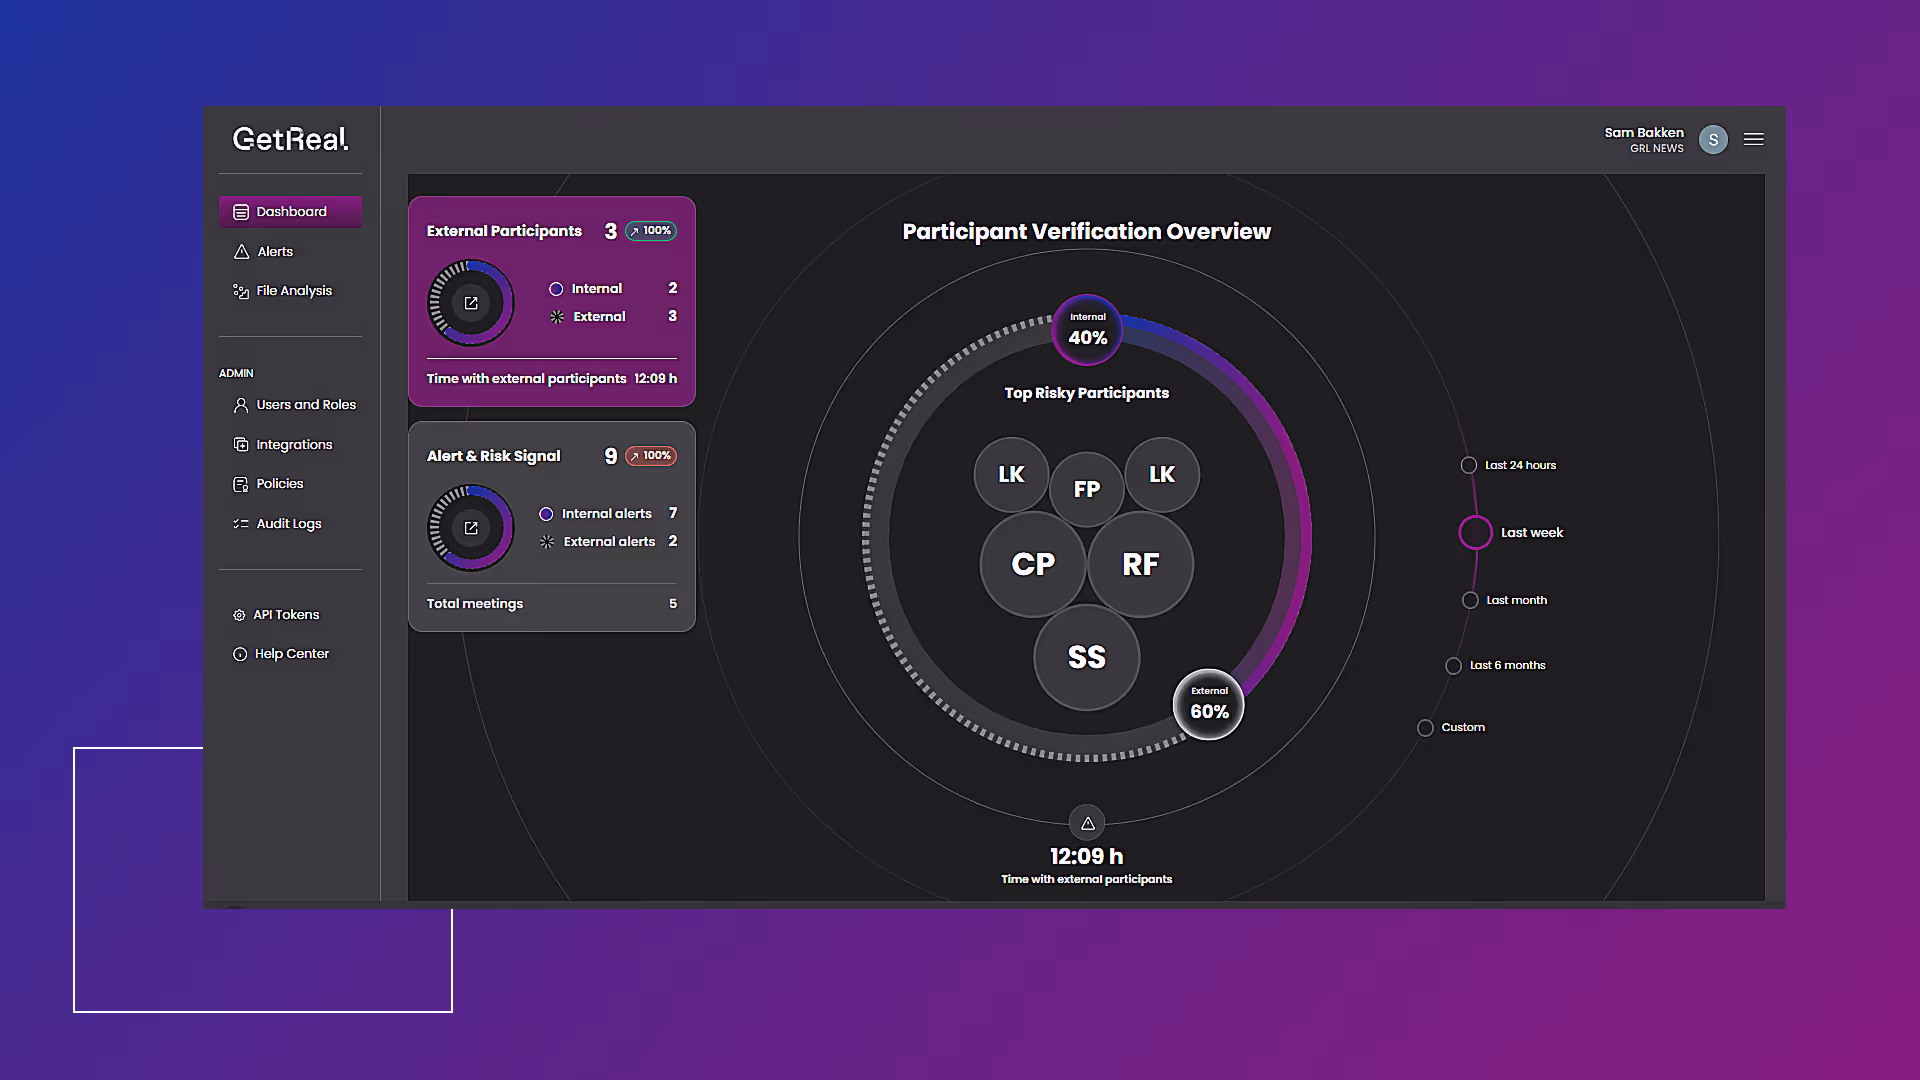Click the File Analysis sidebar icon

click(241, 291)
